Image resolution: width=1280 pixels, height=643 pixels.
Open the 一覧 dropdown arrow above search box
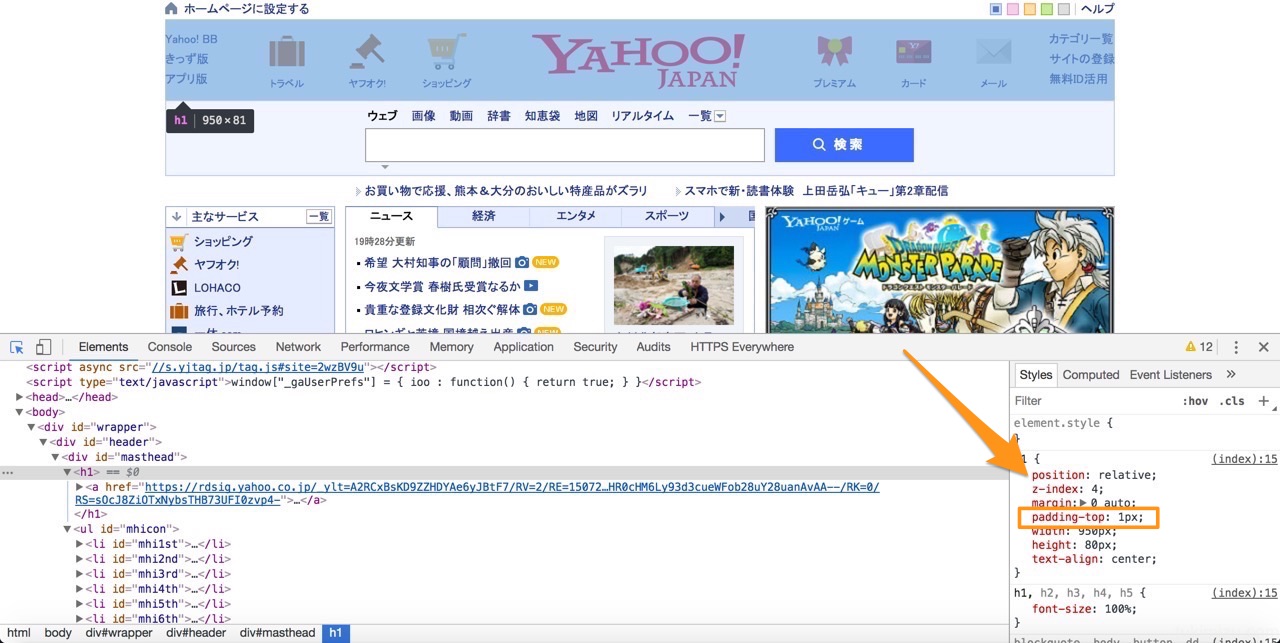[x=720, y=117]
